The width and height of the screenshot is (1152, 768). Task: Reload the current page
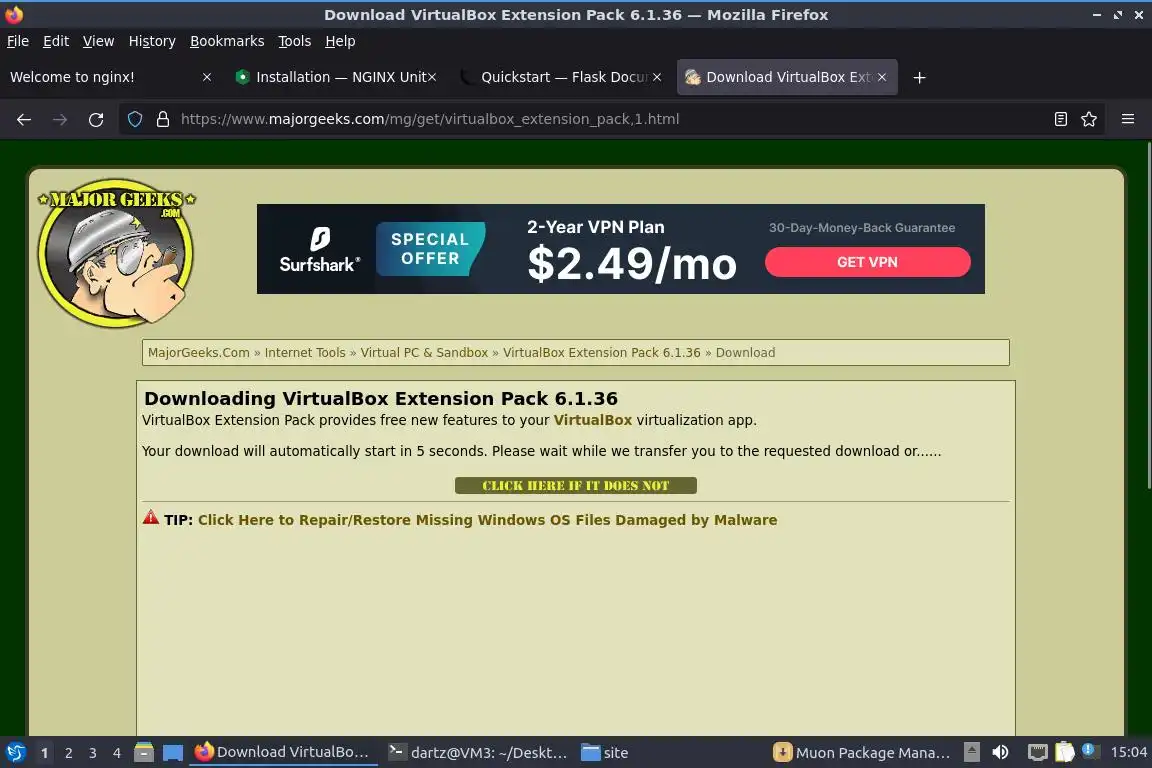[96, 119]
